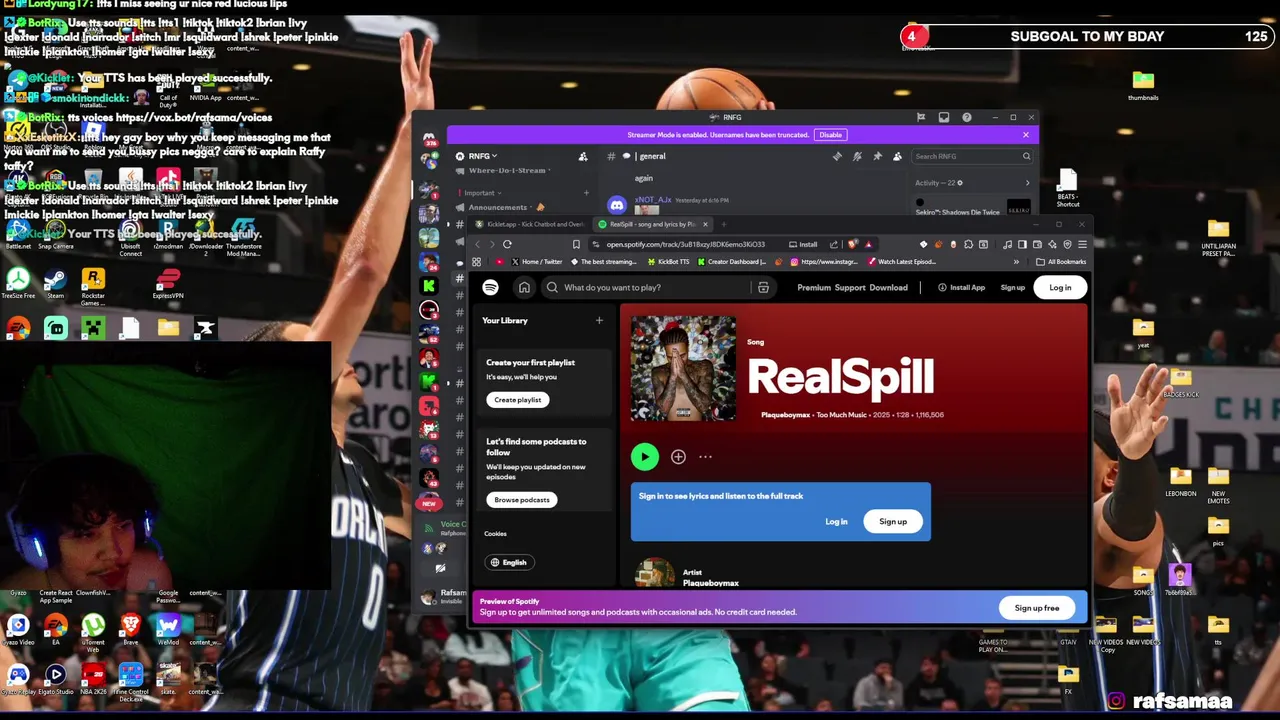Click Plaqueboymax artist name under song title
Image resolution: width=1280 pixels, height=720 pixels.
pos(786,415)
